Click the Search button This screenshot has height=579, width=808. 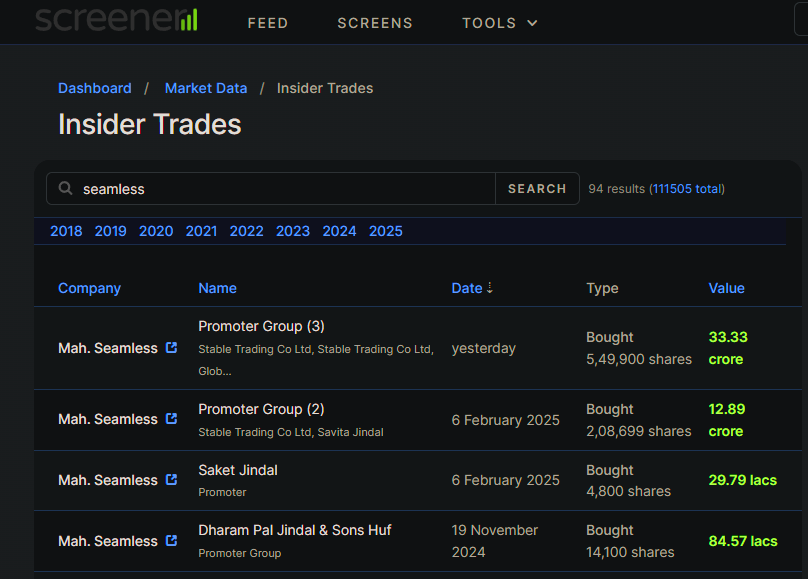click(537, 189)
